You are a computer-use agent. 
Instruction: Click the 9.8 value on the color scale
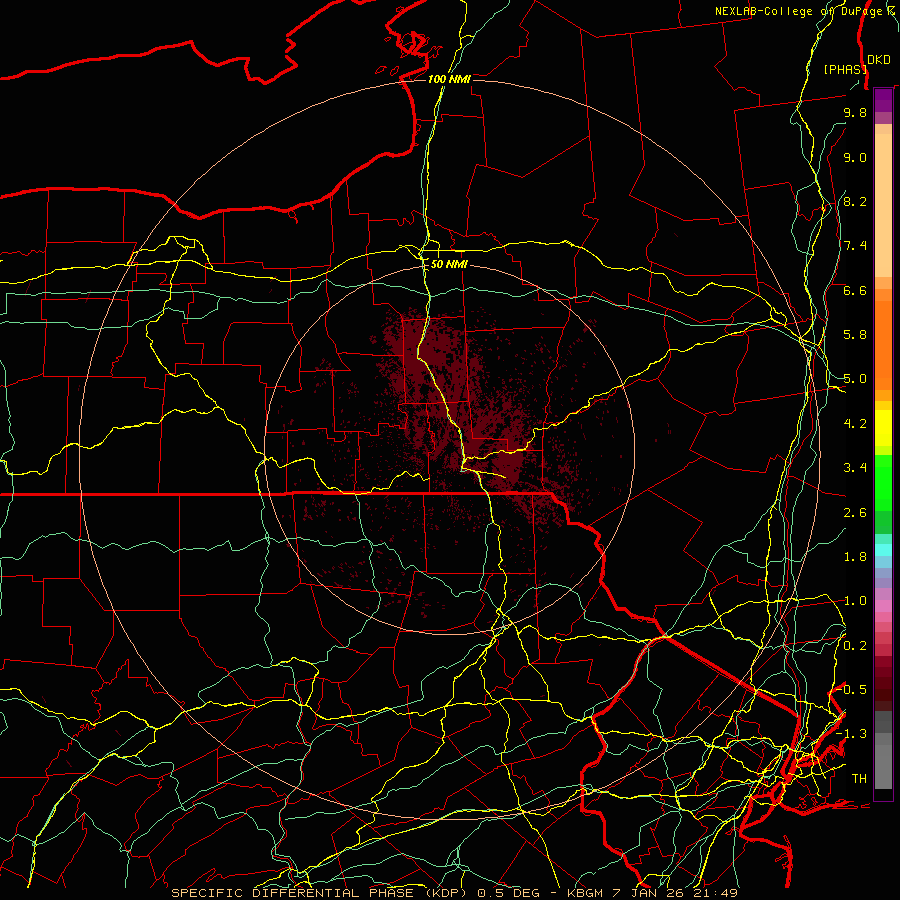[855, 112]
